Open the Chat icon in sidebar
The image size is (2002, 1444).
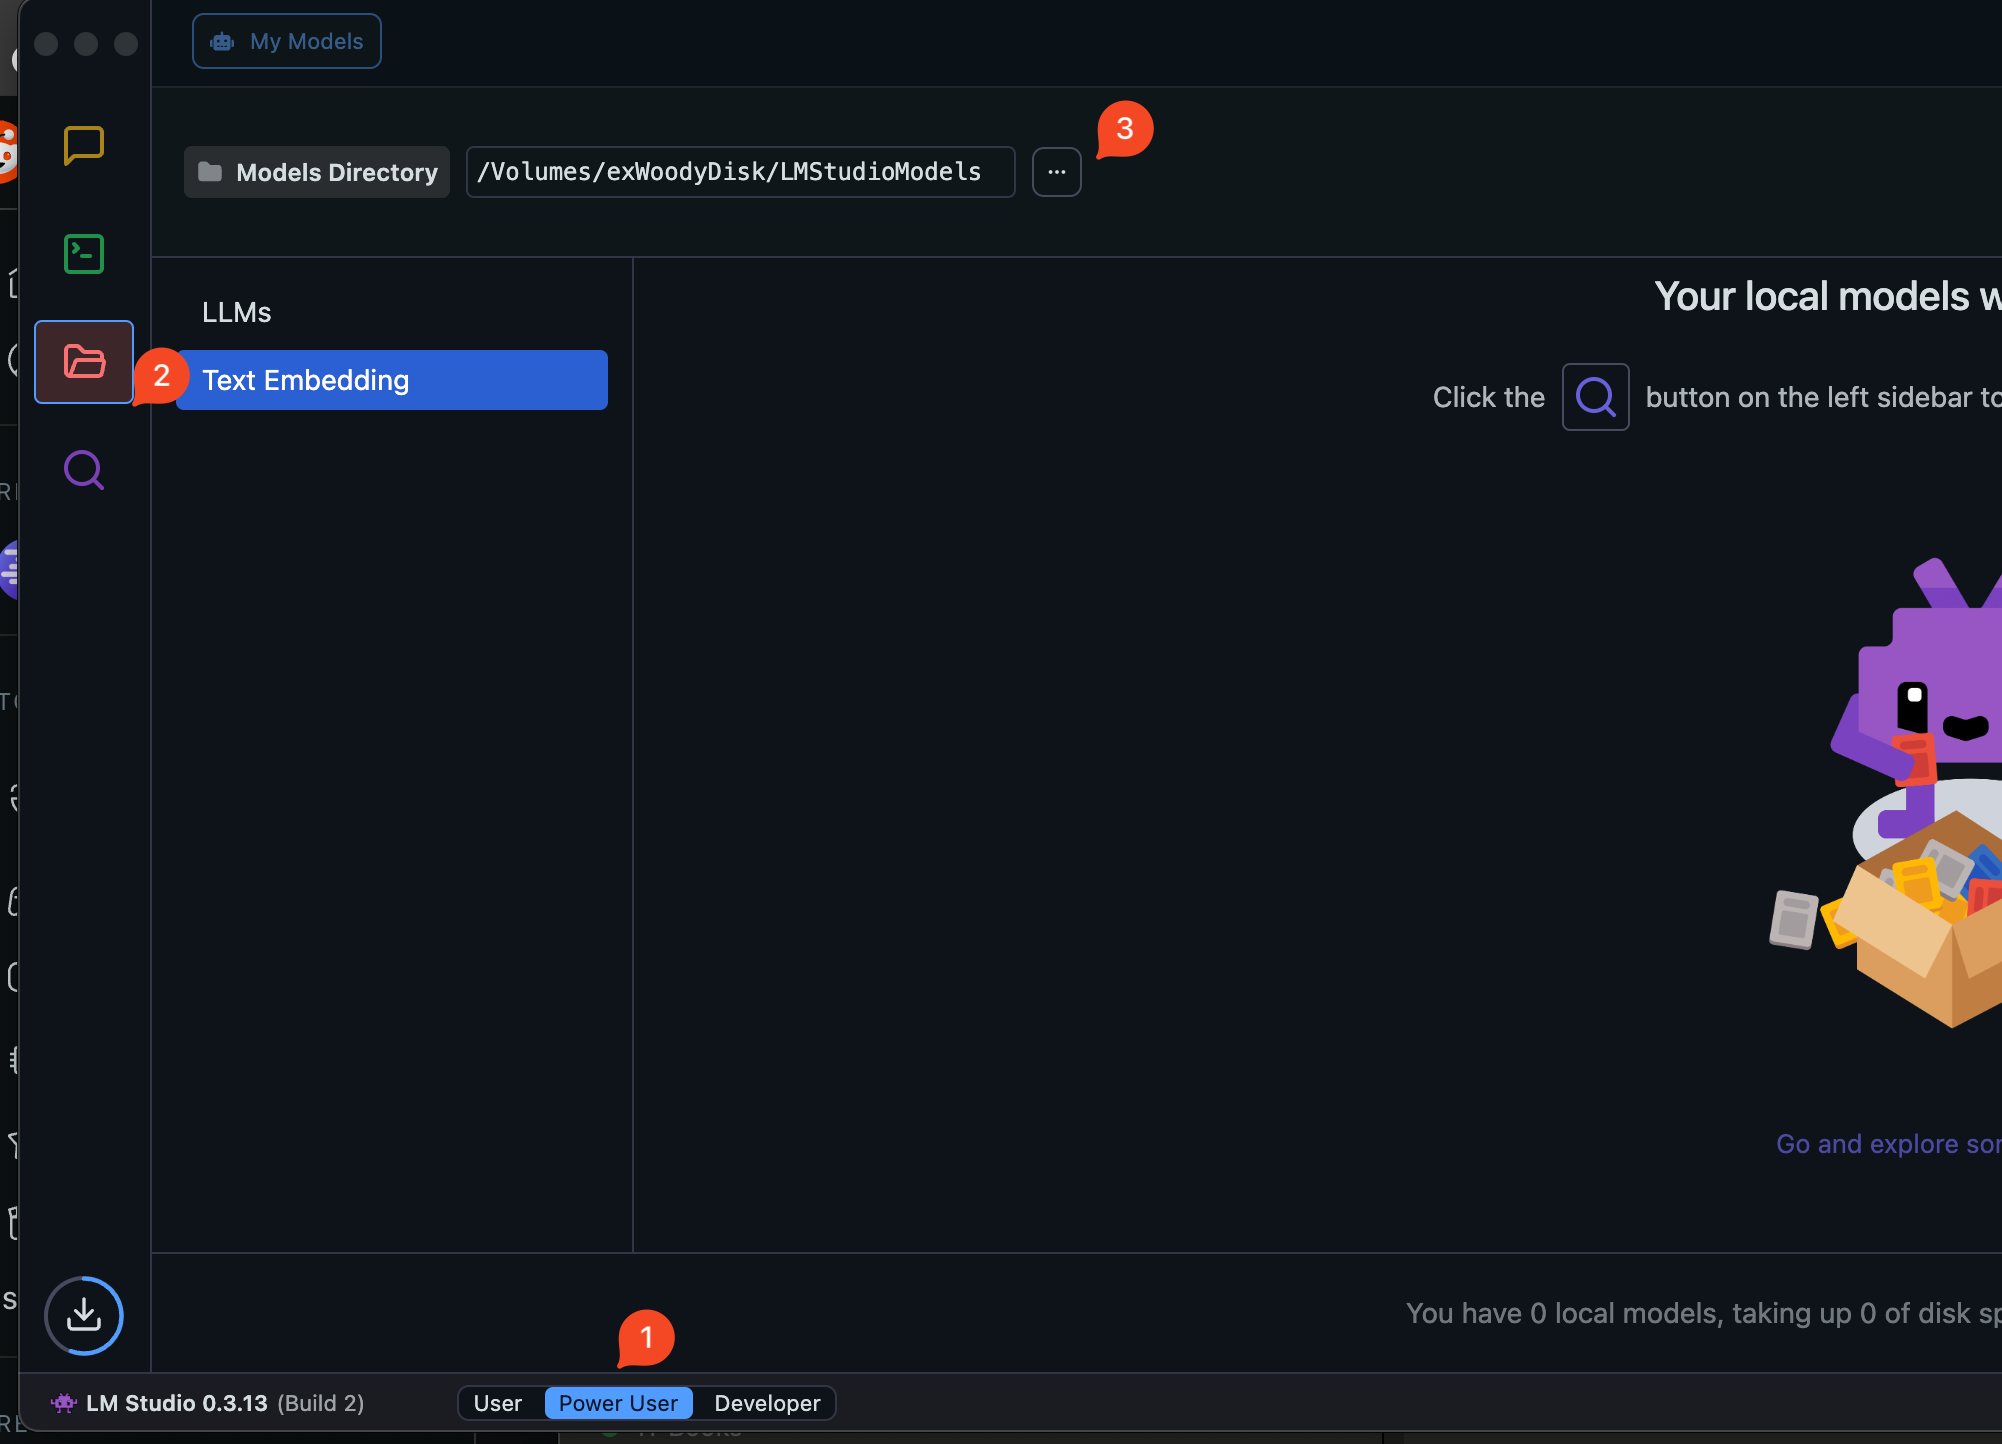(x=84, y=146)
